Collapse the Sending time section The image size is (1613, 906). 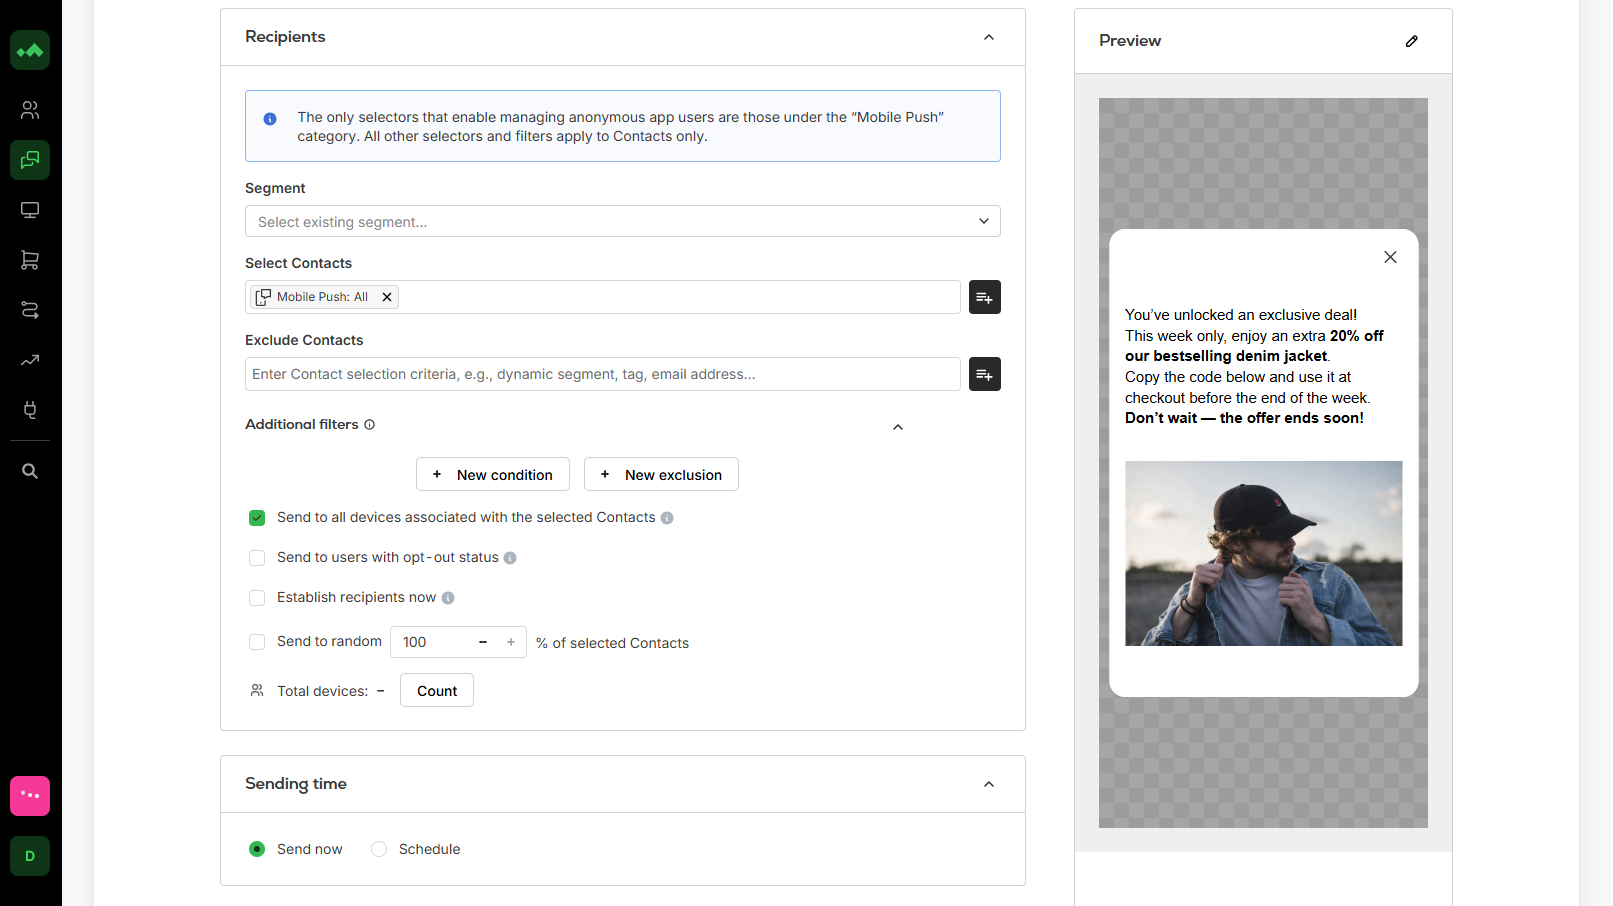click(x=989, y=784)
